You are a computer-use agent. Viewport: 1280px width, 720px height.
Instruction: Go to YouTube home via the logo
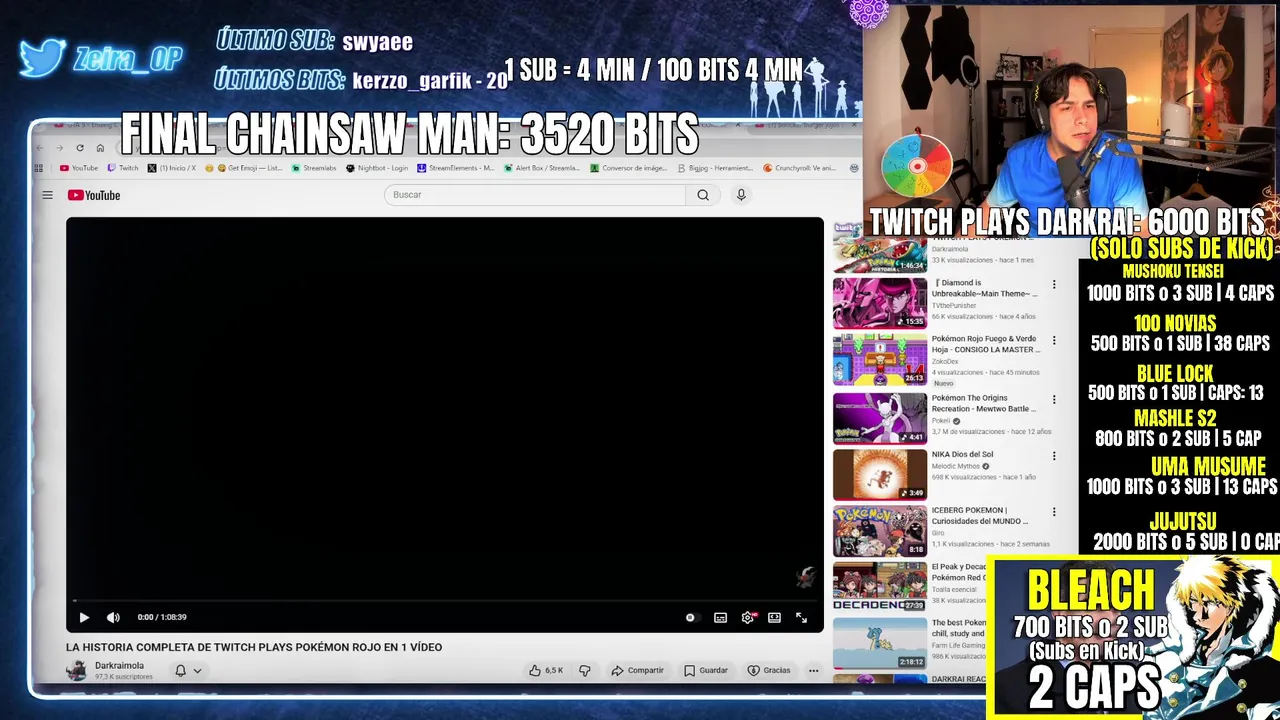94,195
